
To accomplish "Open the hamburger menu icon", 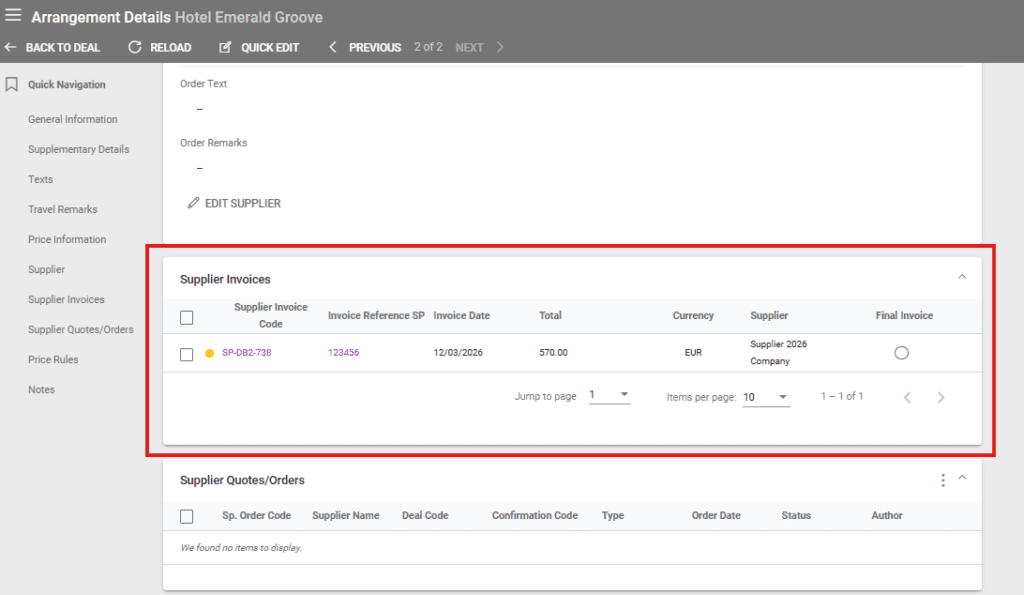I will [13, 16].
